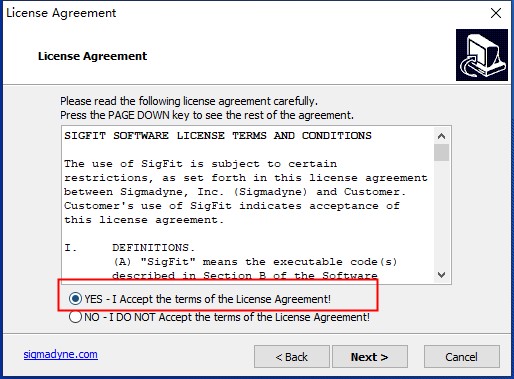514x379 pixels.
Task: Click the bold License Agreement header
Action: (92, 56)
